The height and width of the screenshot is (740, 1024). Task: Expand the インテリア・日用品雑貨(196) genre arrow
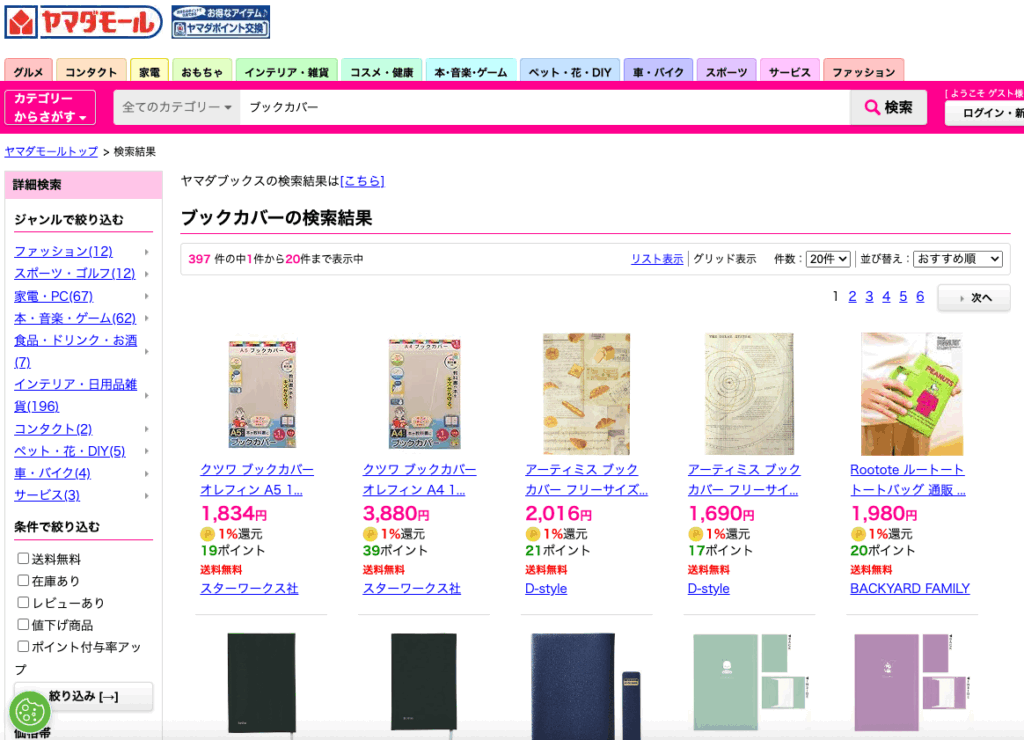147,395
